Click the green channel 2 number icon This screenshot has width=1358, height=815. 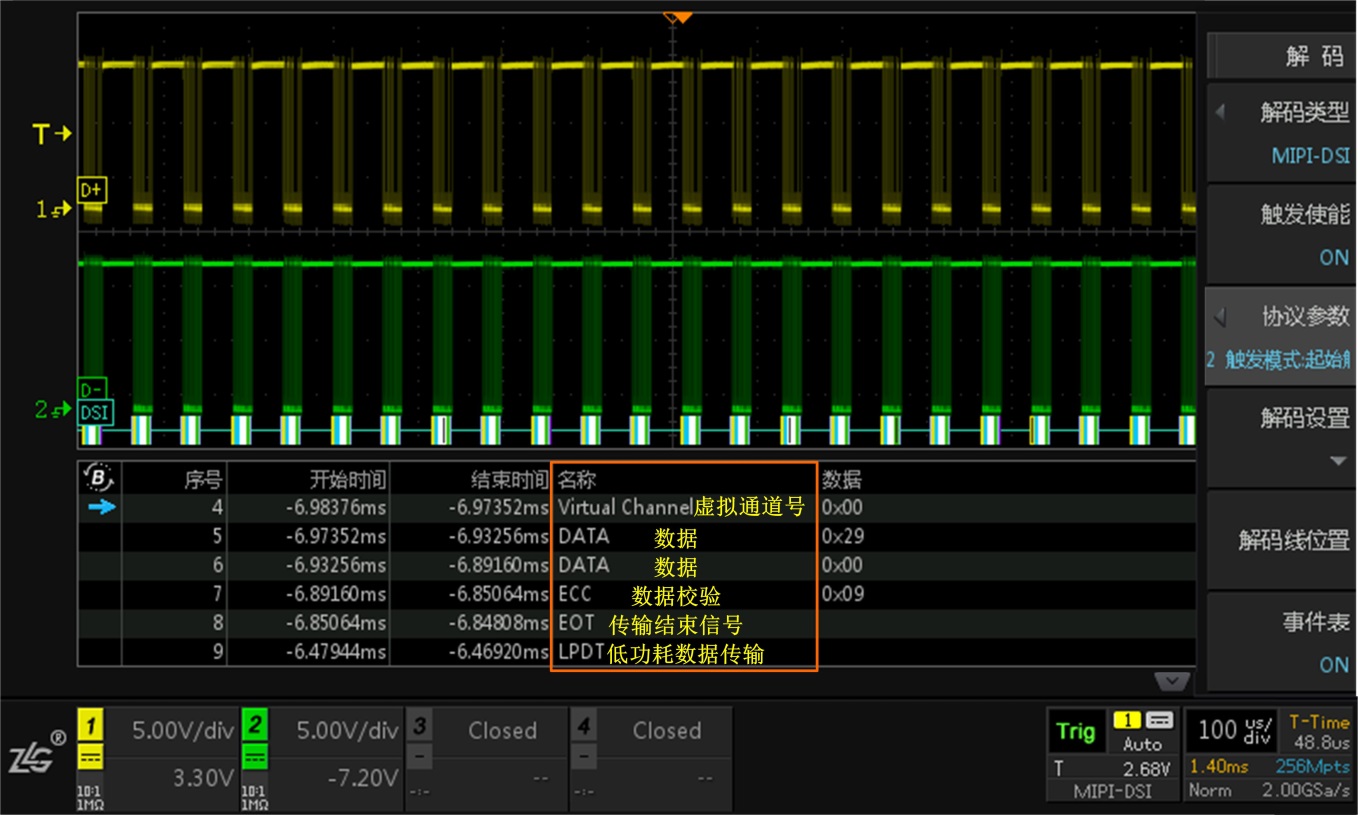(x=254, y=724)
